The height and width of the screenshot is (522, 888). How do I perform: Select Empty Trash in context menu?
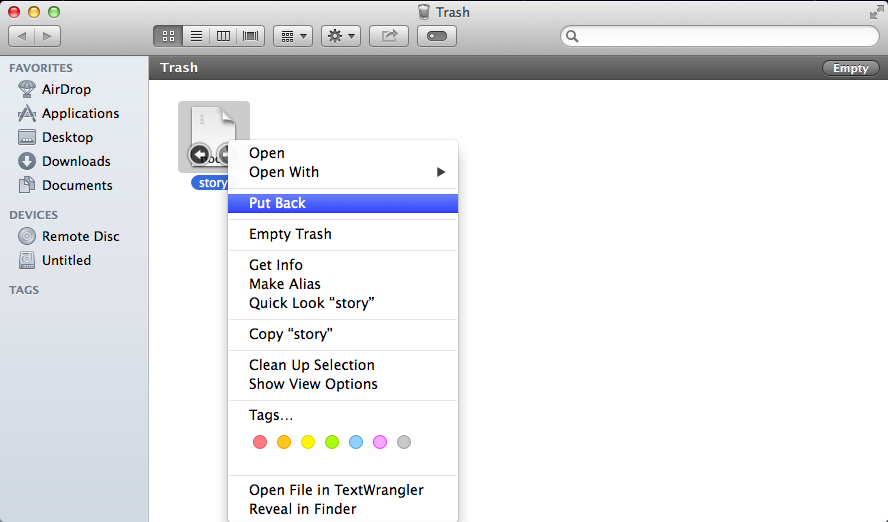click(290, 234)
